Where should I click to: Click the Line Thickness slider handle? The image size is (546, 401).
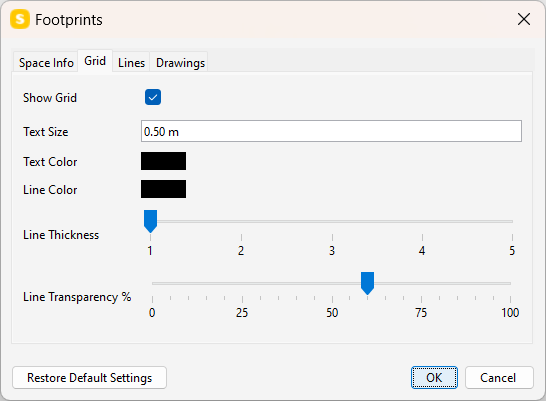pyautogui.click(x=150, y=221)
